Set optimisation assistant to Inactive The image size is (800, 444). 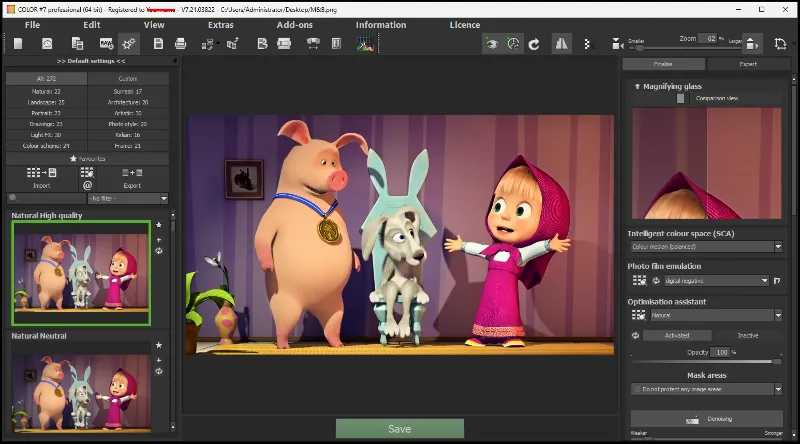[747, 336]
